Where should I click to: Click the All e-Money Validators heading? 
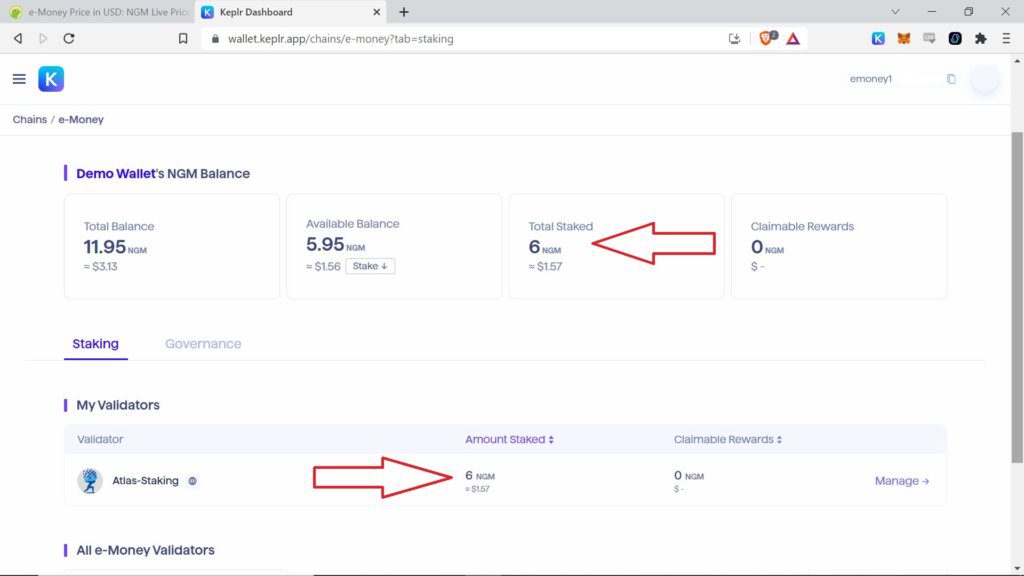tap(145, 550)
